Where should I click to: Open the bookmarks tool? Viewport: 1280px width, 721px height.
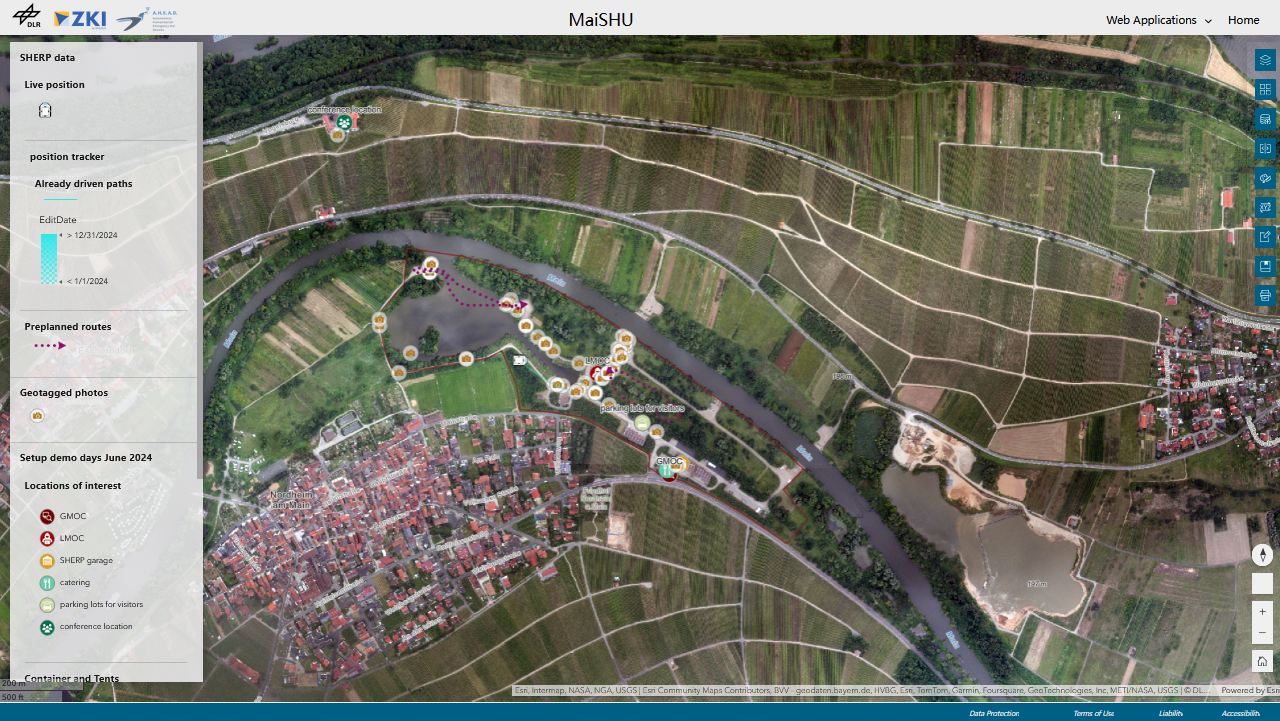point(1265,266)
